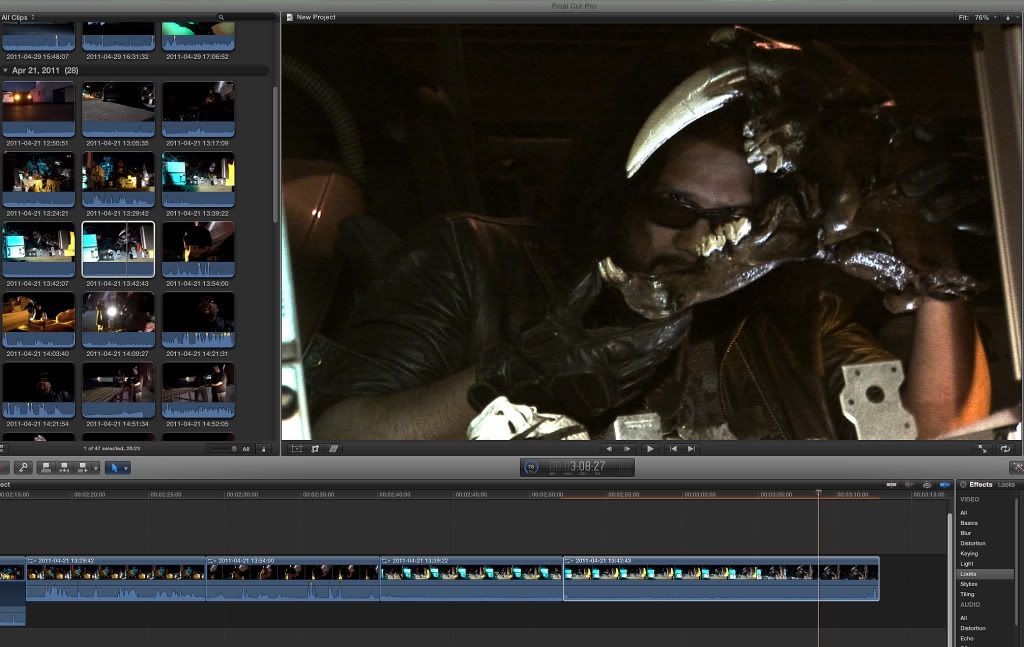Click the timeline playhead marker

(x=818, y=492)
